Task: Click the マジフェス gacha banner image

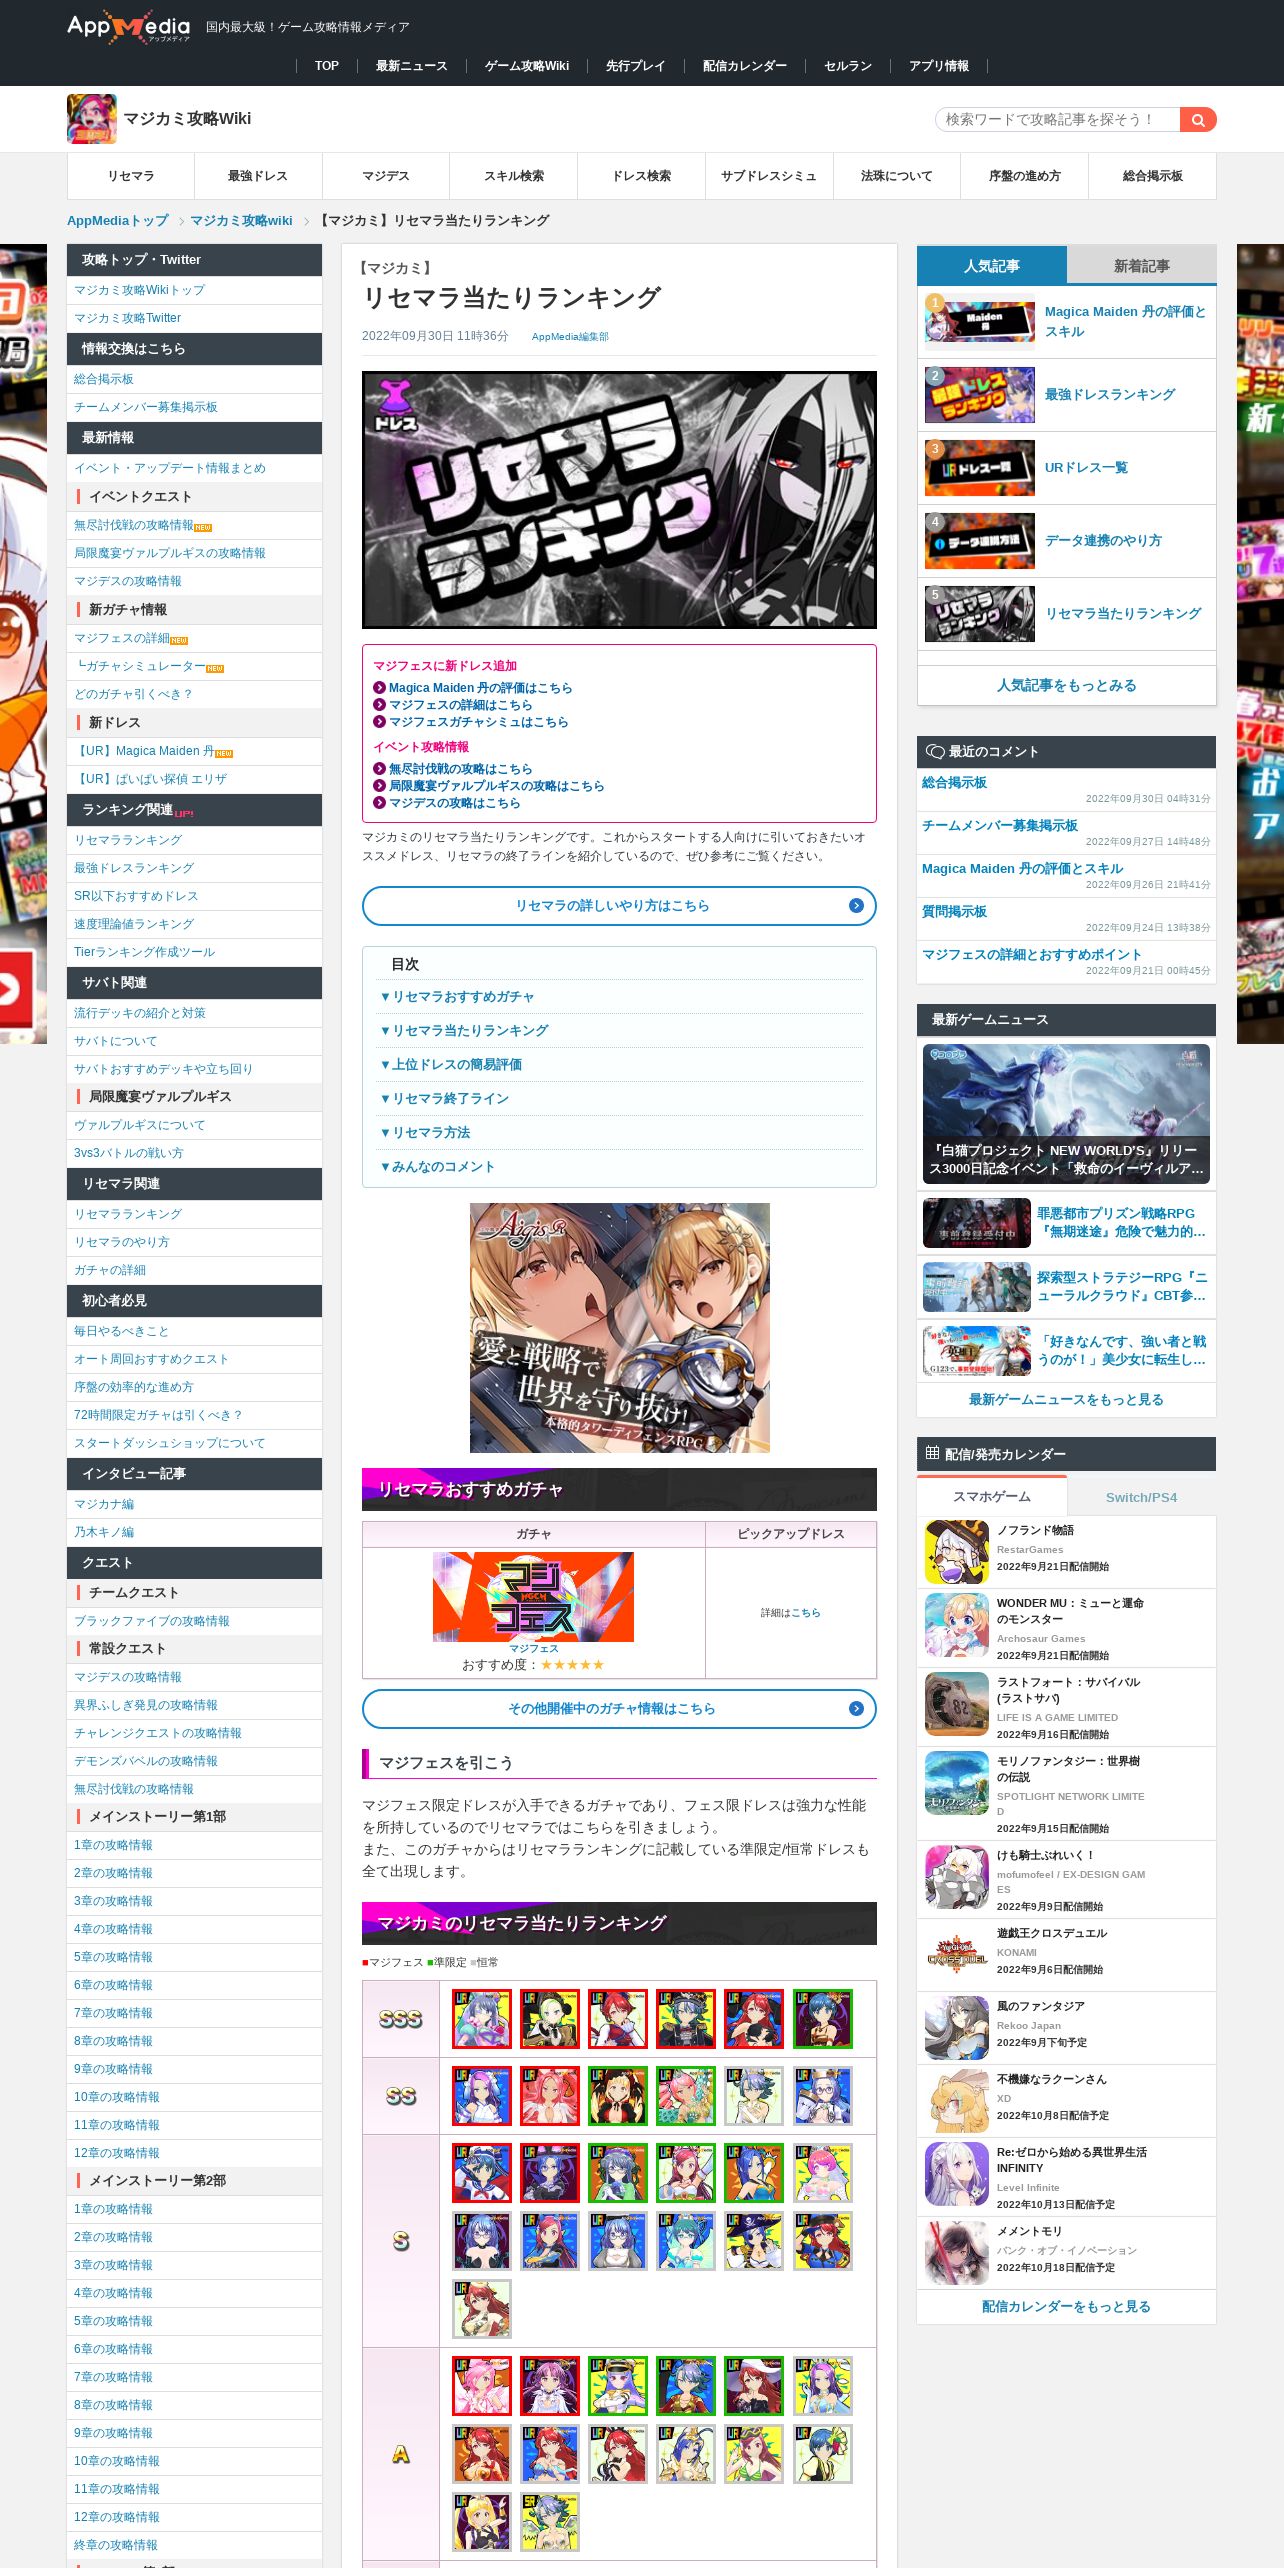Action: click(533, 1596)
